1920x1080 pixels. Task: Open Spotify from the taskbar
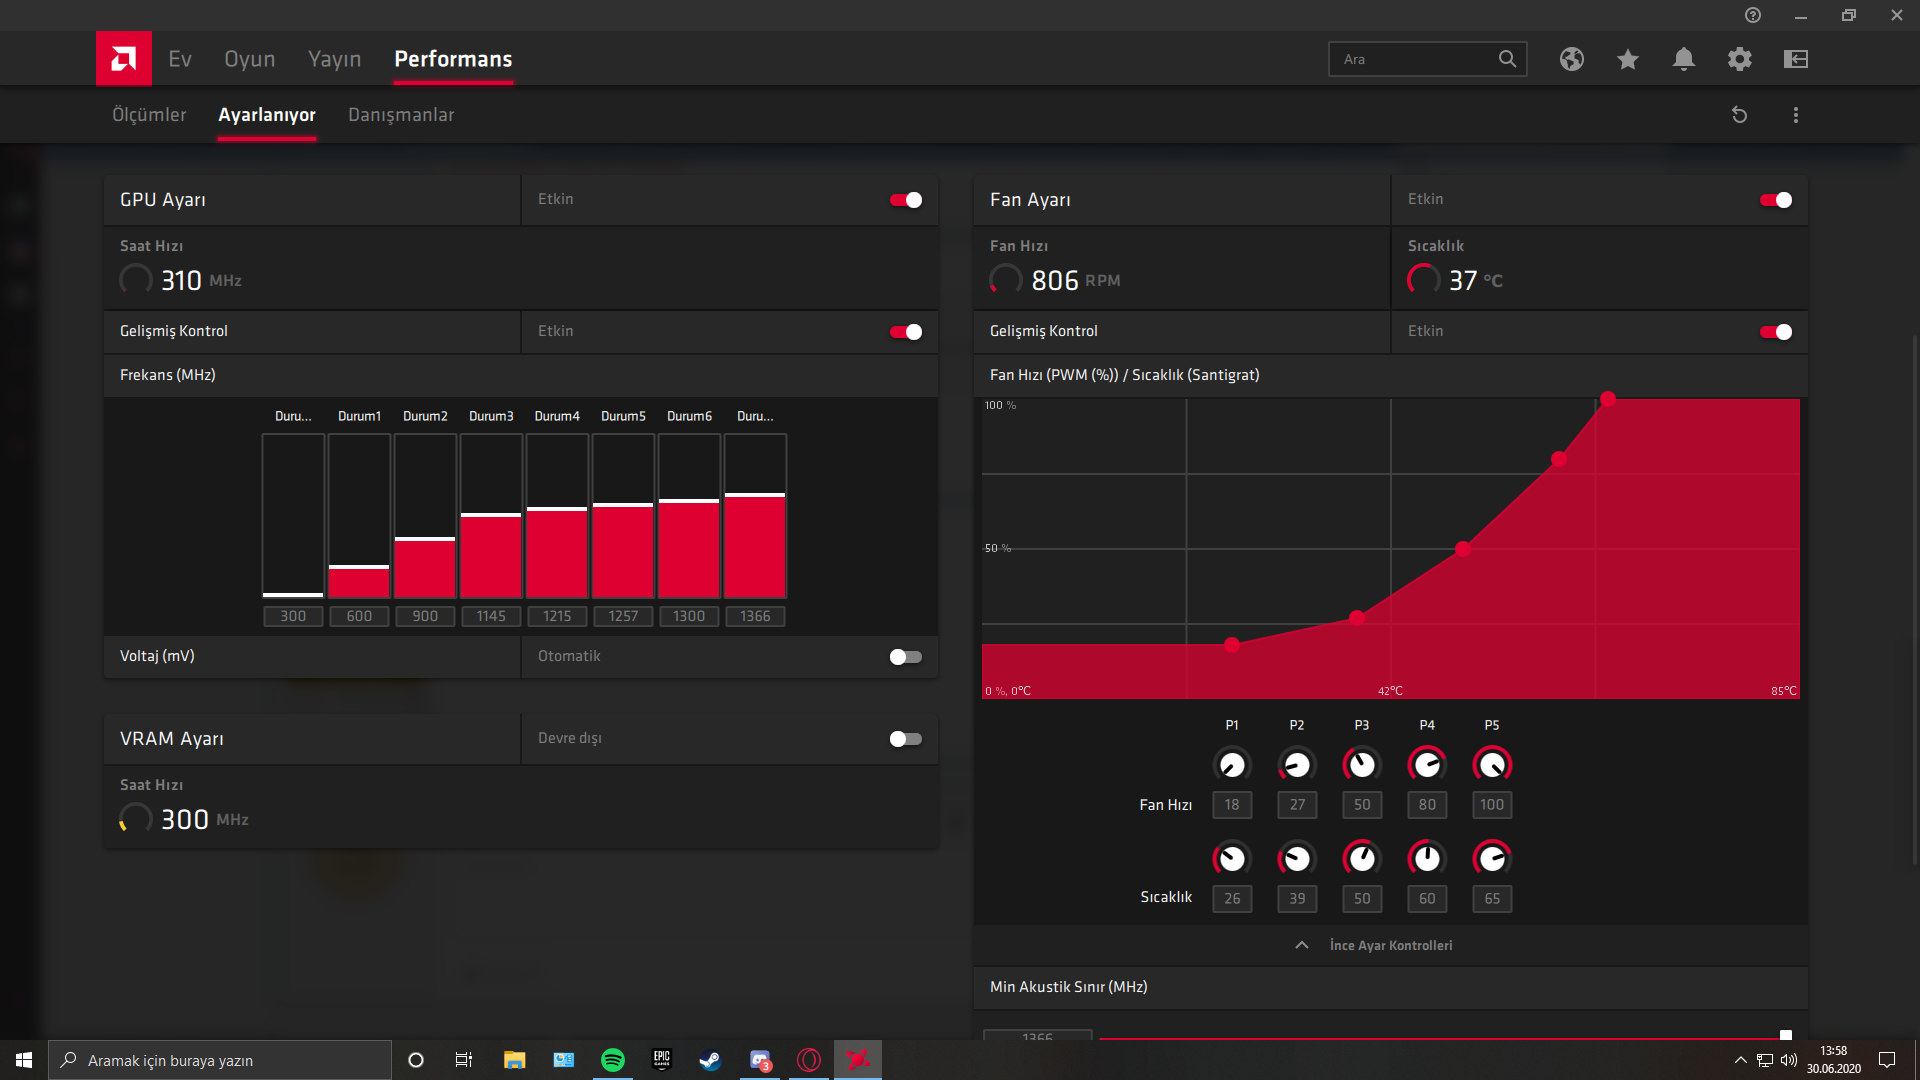tap(613, 1060)
